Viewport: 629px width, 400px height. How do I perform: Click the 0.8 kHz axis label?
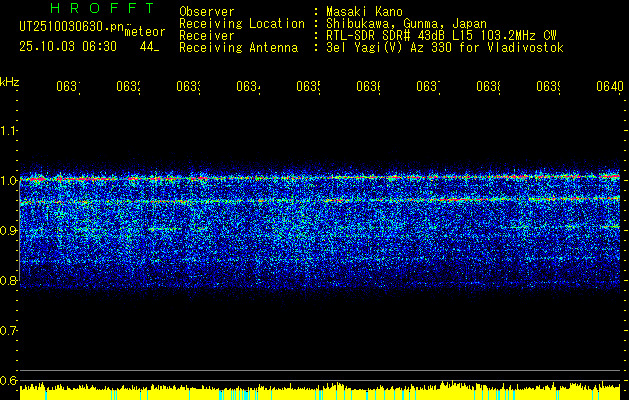tap(9, 280)
